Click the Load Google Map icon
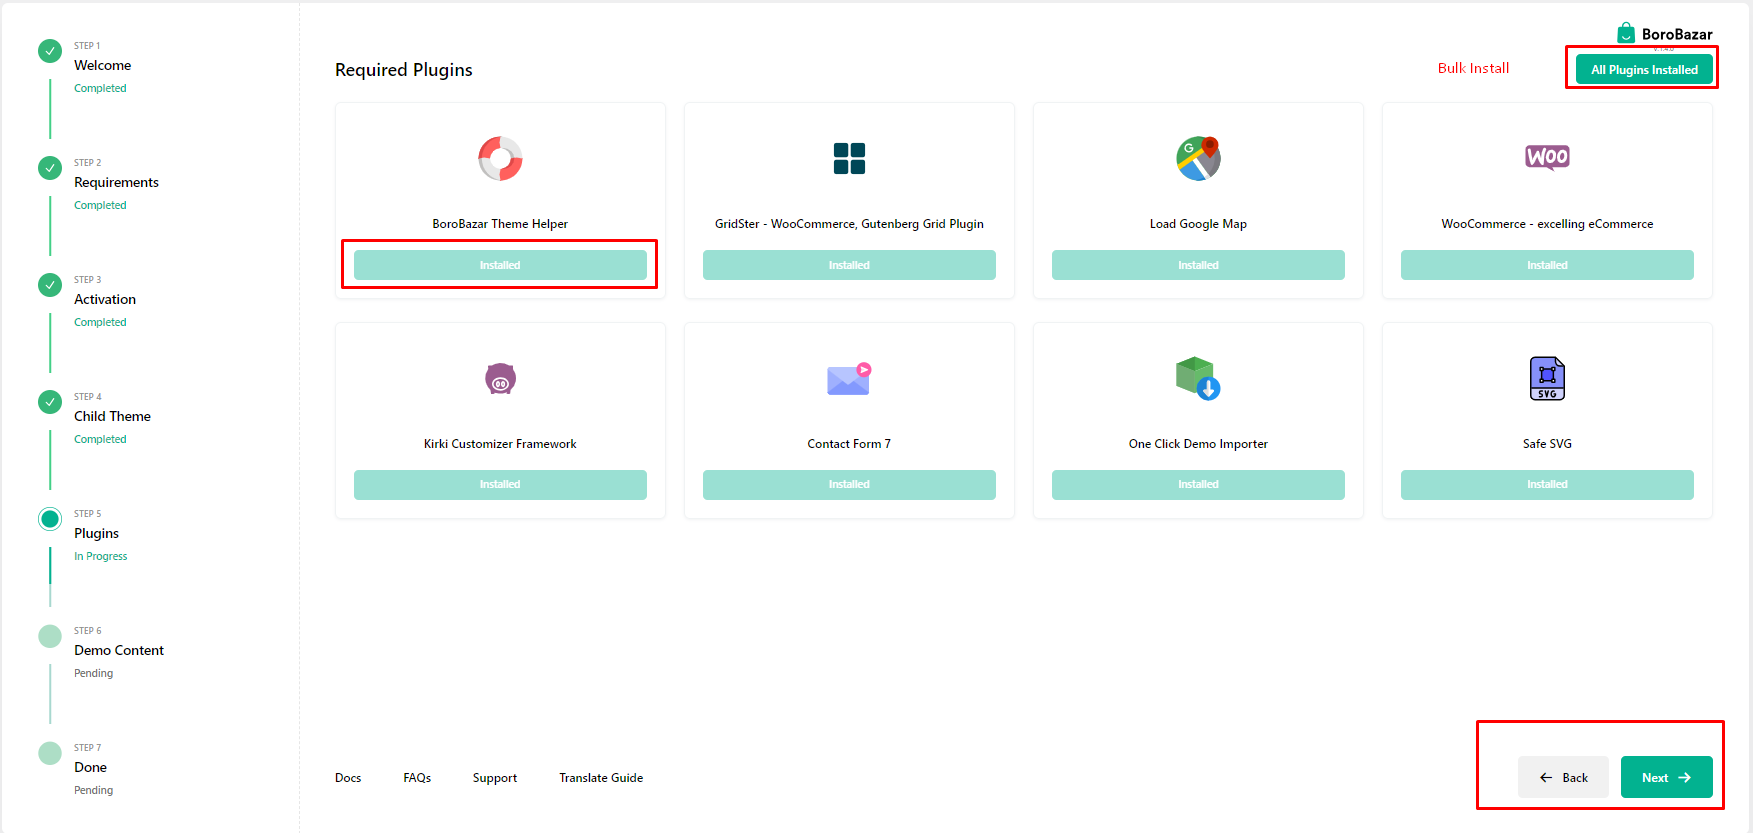The width and height of the screenshot is (1753, 833). (x=1198, y=158)
